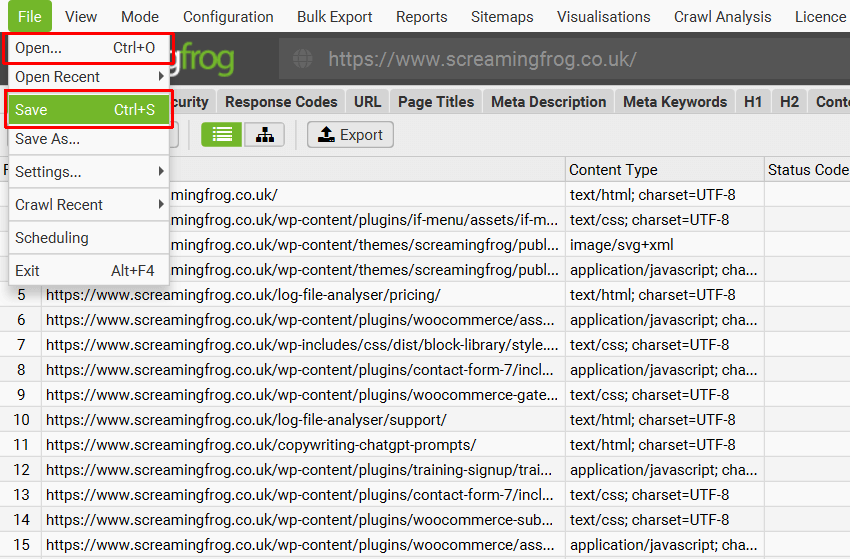Screen dimensions: 850x559
Task: Open the Reports menu
Action: (x=422, y=17)
